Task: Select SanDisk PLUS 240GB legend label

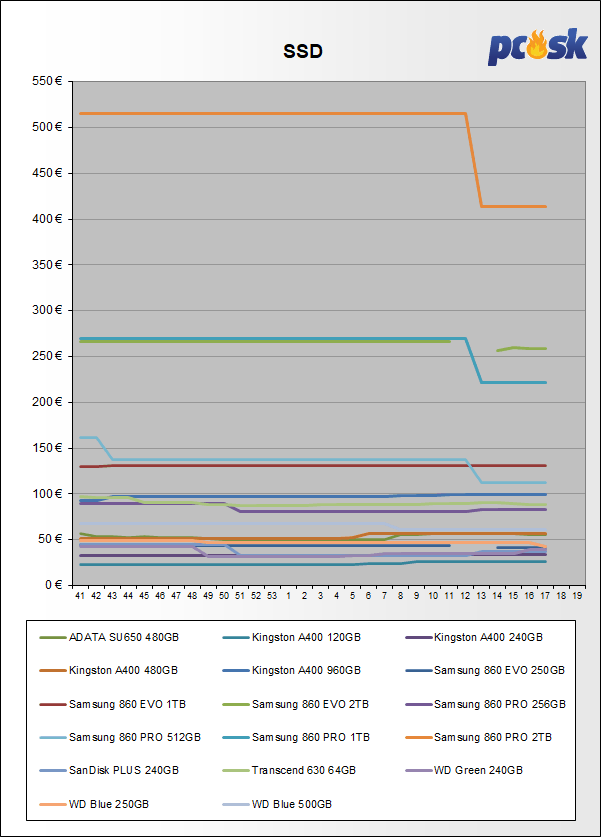Action: pyautogui.click(x=124, y=771)
